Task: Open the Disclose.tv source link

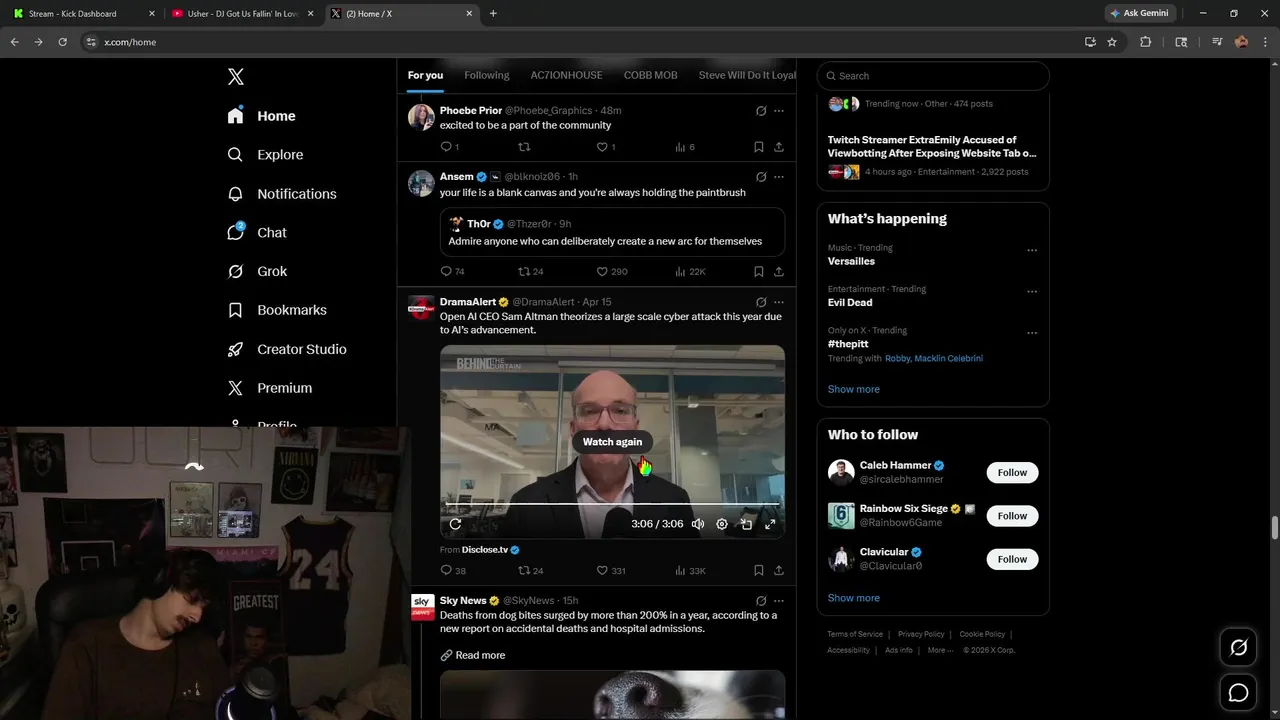Action: [x=484, y=550]
